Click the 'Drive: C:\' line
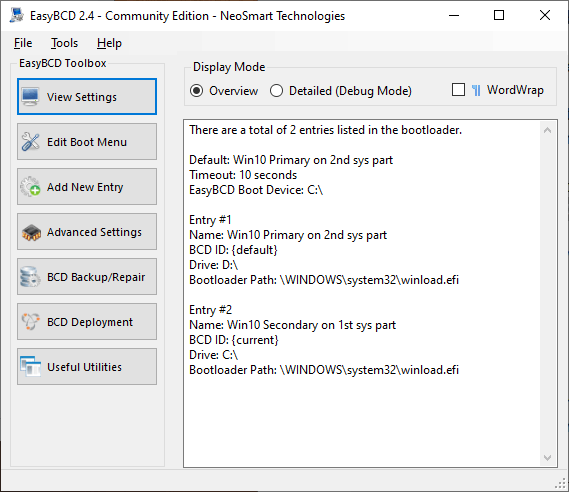The width and height of the screenshot is (569, 492). [x=213, y=355]
